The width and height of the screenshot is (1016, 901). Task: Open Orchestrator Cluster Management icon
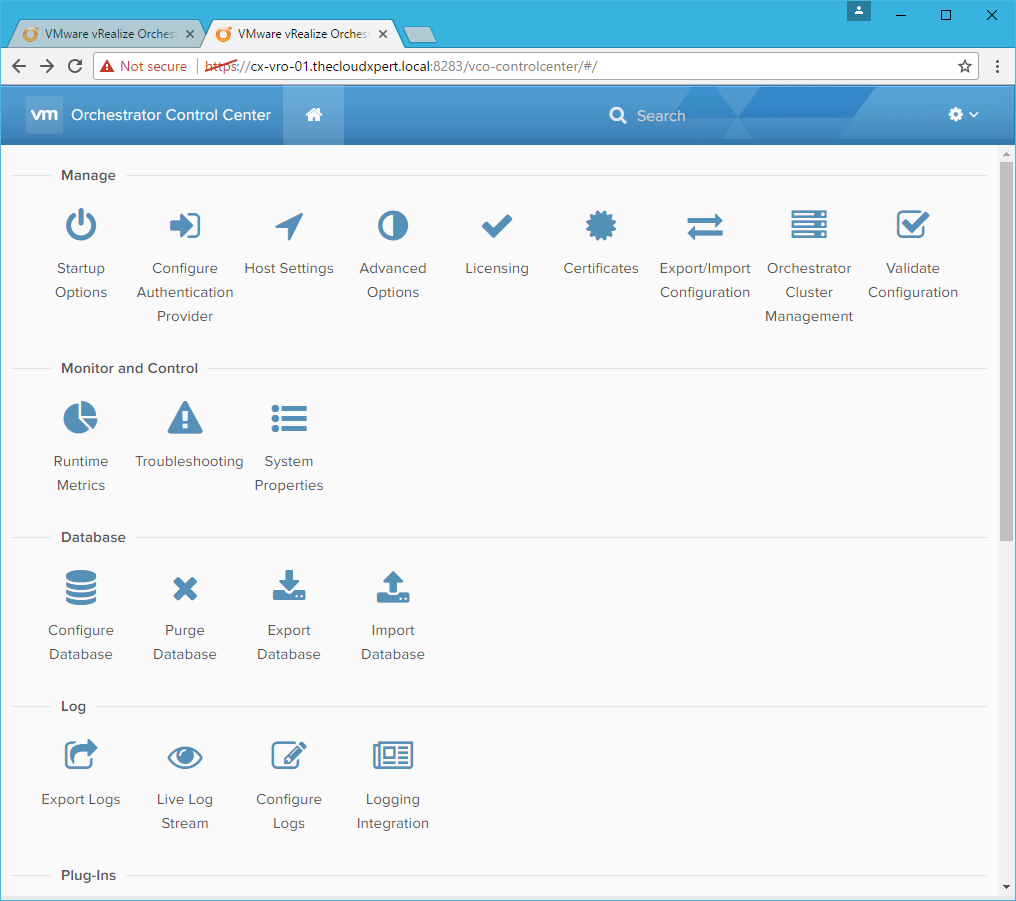tap(809, 226)
